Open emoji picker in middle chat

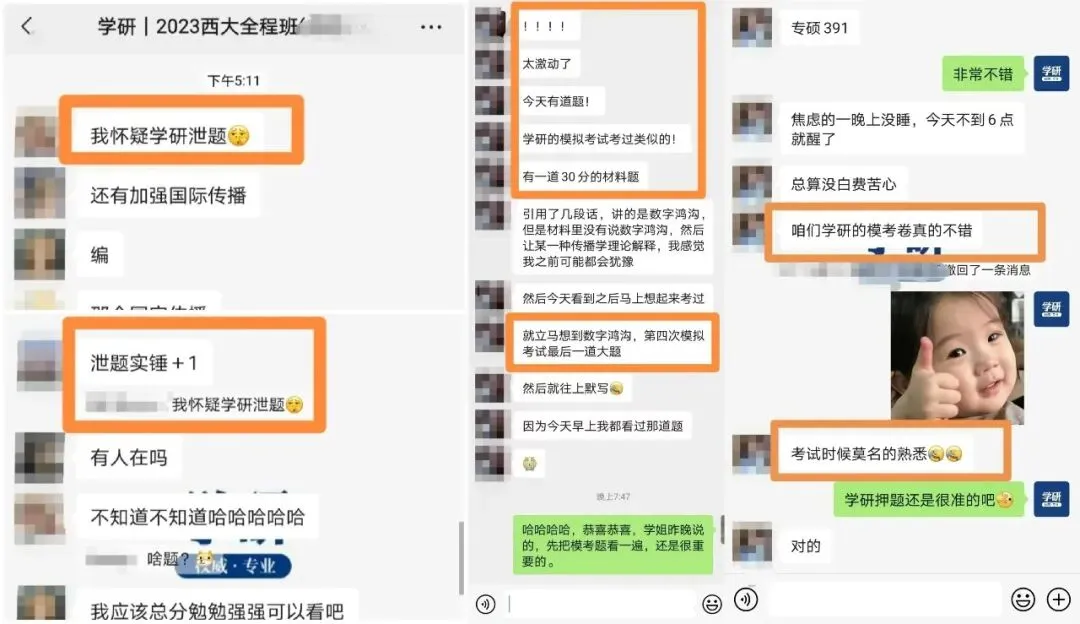pyautogui.click(x=712, y=604)
